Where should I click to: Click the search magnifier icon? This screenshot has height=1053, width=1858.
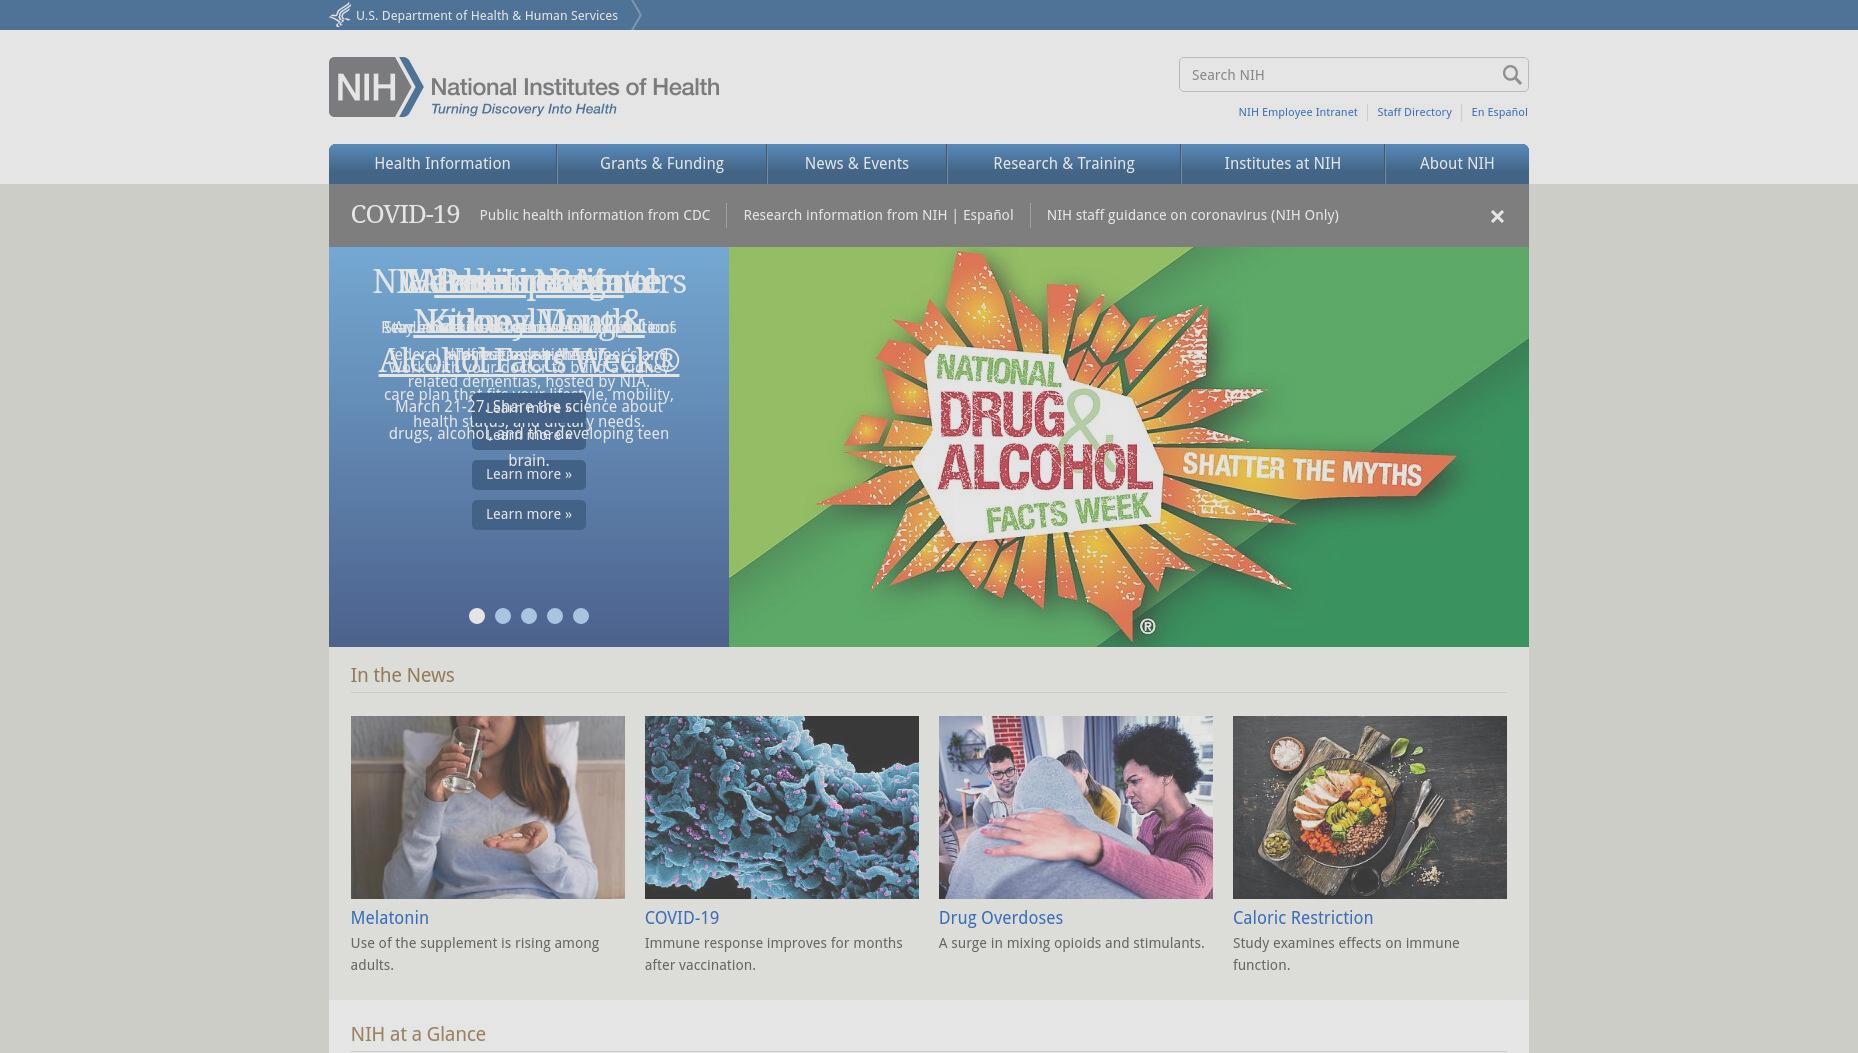[1511, 75]
